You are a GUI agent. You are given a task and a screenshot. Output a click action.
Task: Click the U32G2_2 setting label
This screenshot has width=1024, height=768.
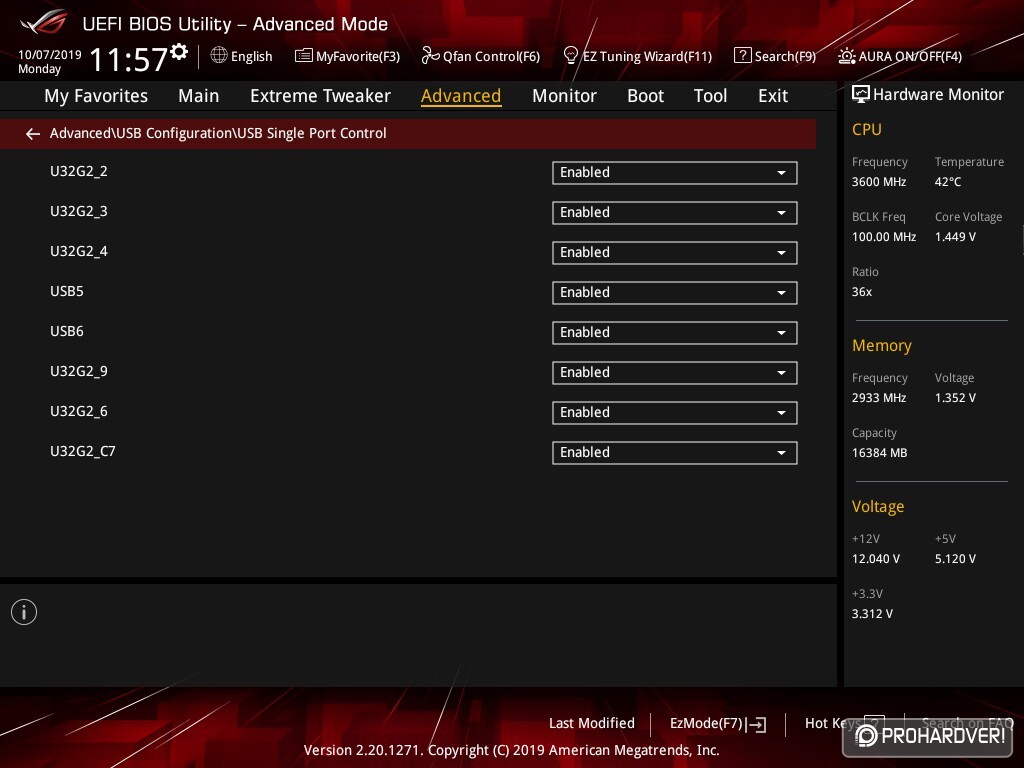coord(79,172)
